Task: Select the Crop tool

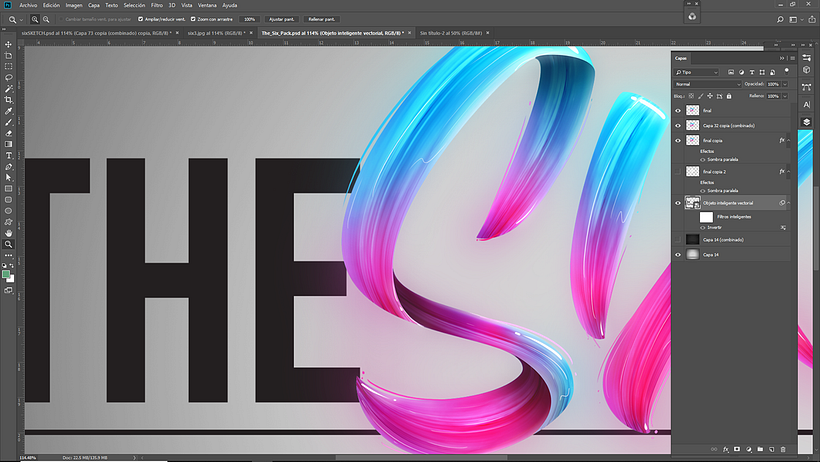Action: 9,100
